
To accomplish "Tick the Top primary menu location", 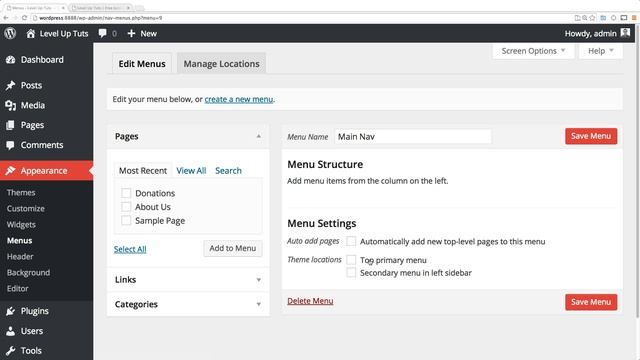I will click(x=351, y=260).
